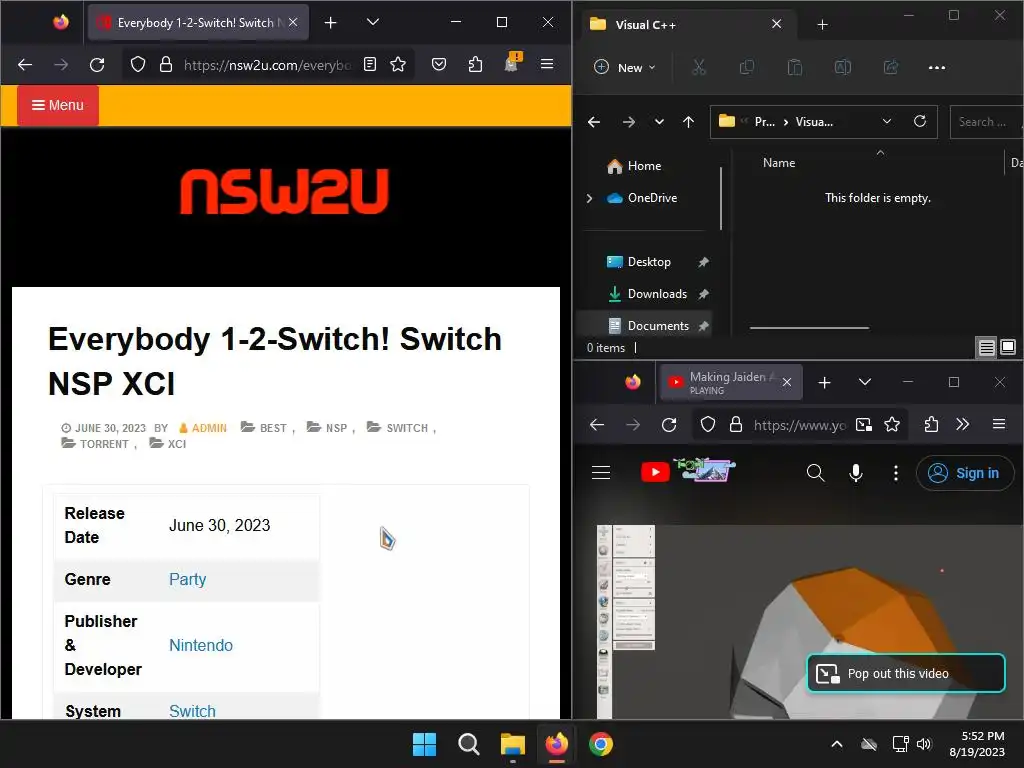Viewport: 1024px width, 768px height.
Task: Click the padlock icon beside nsw2u URL
Action: click(x=166, y=65)
